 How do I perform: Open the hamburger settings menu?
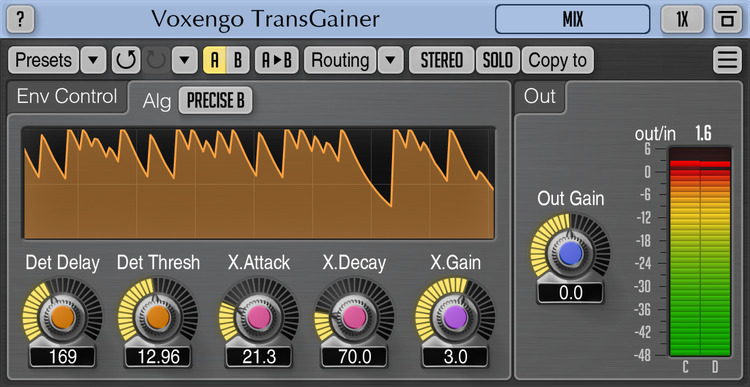pos(728,60)
